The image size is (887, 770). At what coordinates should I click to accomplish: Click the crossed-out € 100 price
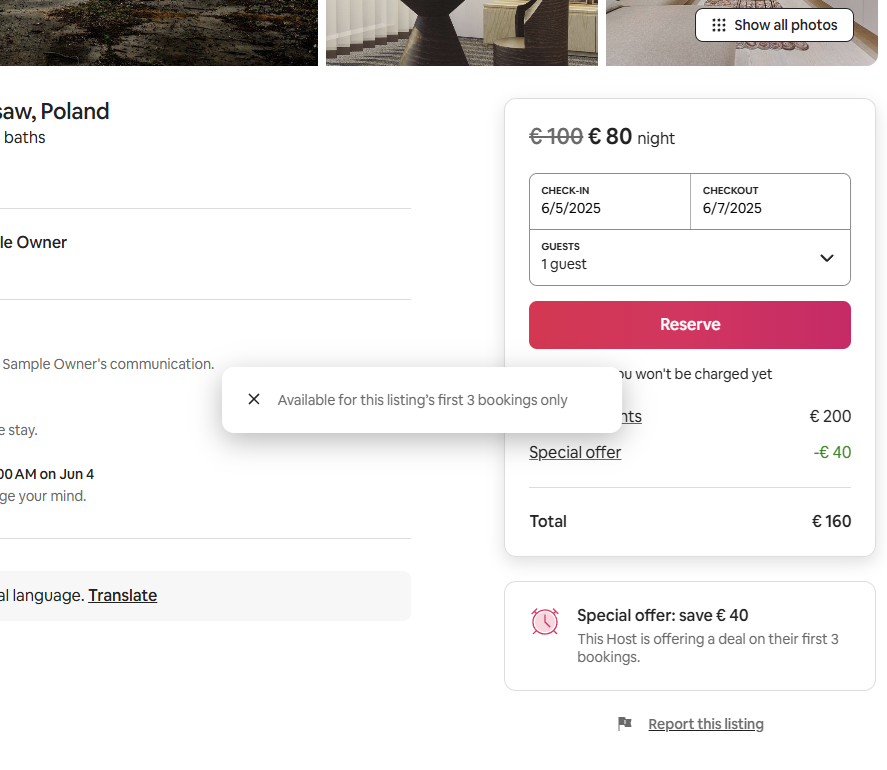tap(555, 136)
